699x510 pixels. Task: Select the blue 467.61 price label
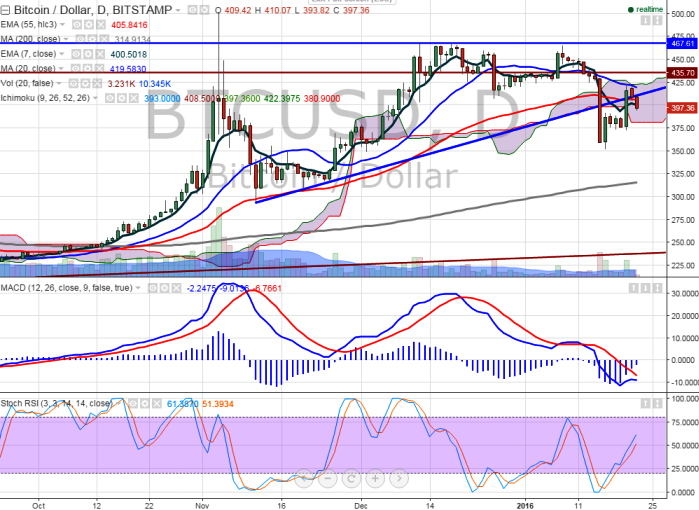tap(682, 43)
